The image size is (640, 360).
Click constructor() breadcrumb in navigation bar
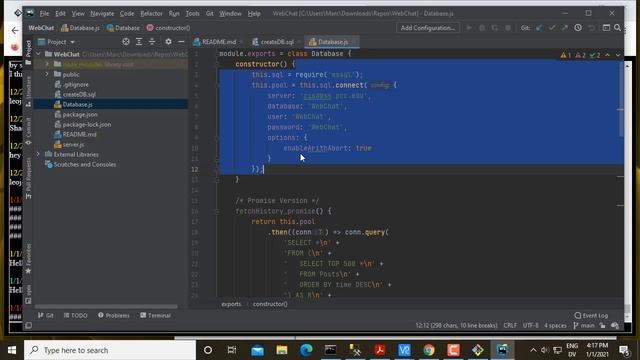click(169, 28)
